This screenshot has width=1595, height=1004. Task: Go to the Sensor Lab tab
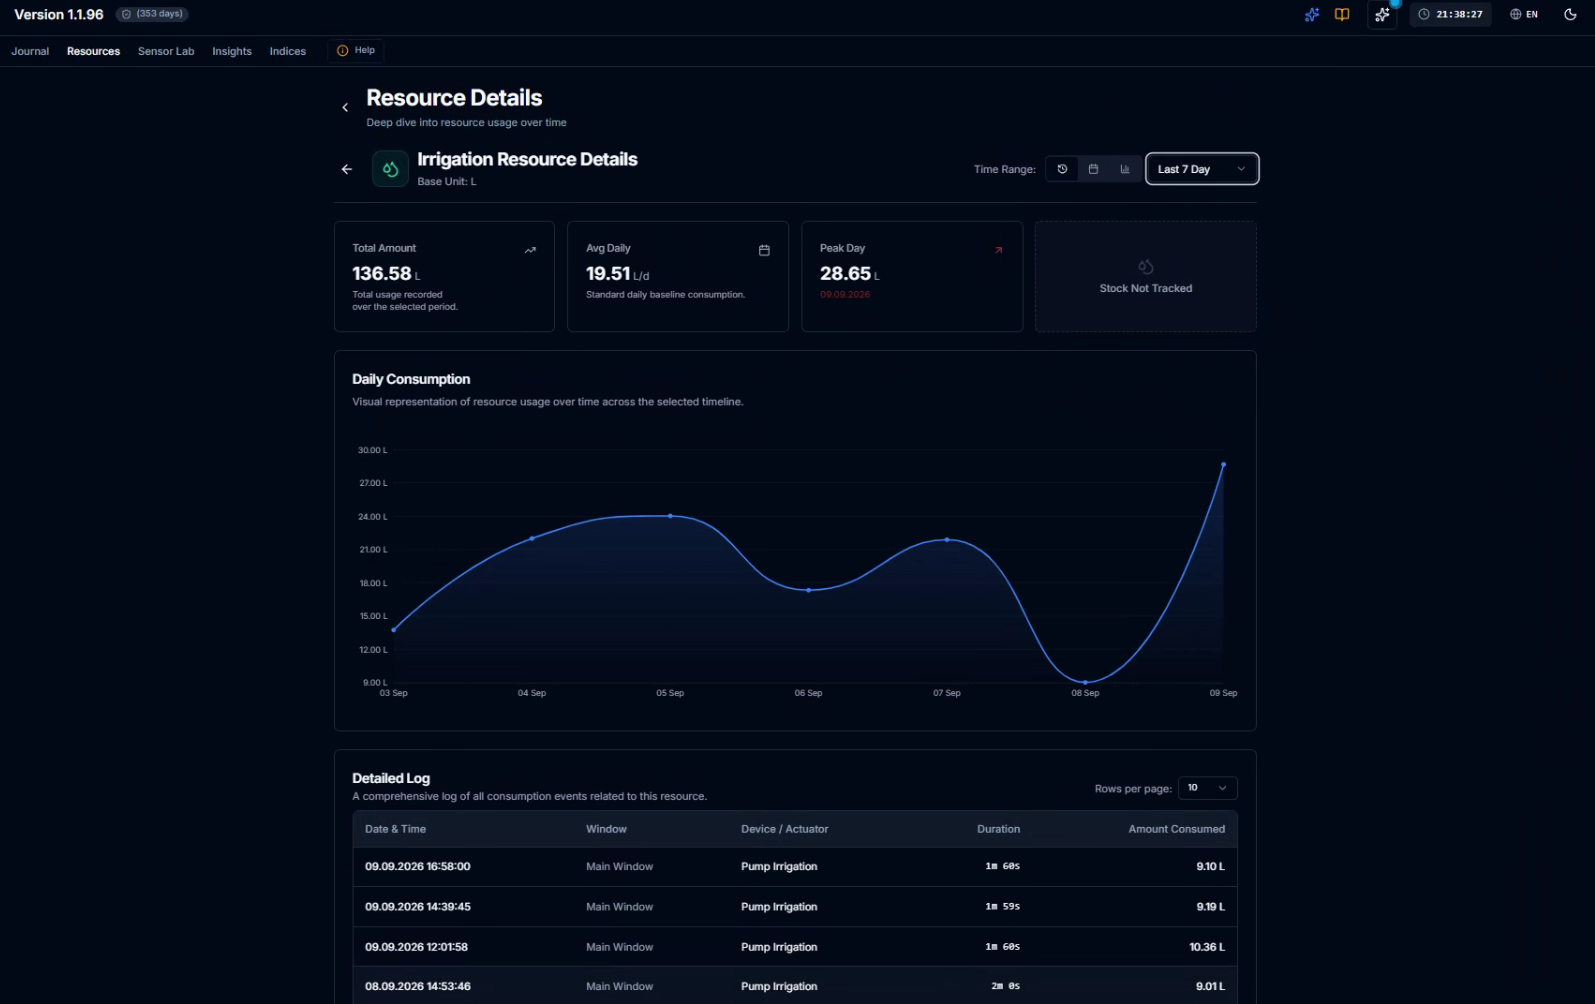pyautogui.click(x=166, y=51)
